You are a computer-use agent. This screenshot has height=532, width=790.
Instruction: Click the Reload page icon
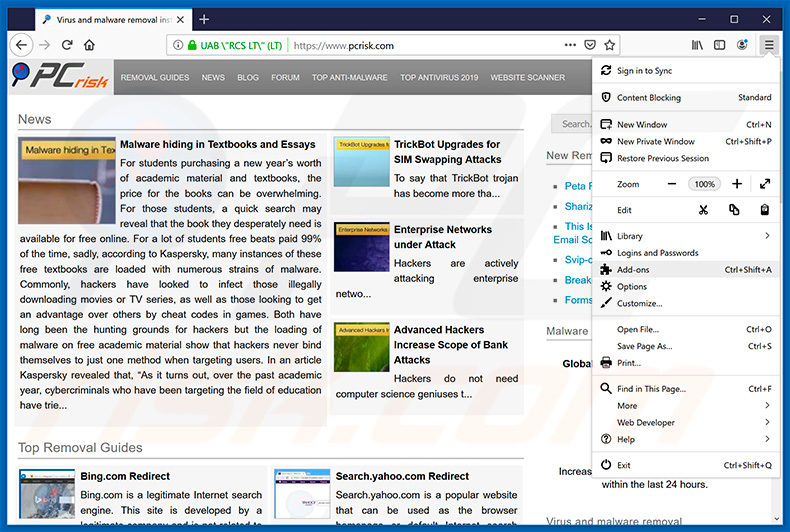click(67, 45)
